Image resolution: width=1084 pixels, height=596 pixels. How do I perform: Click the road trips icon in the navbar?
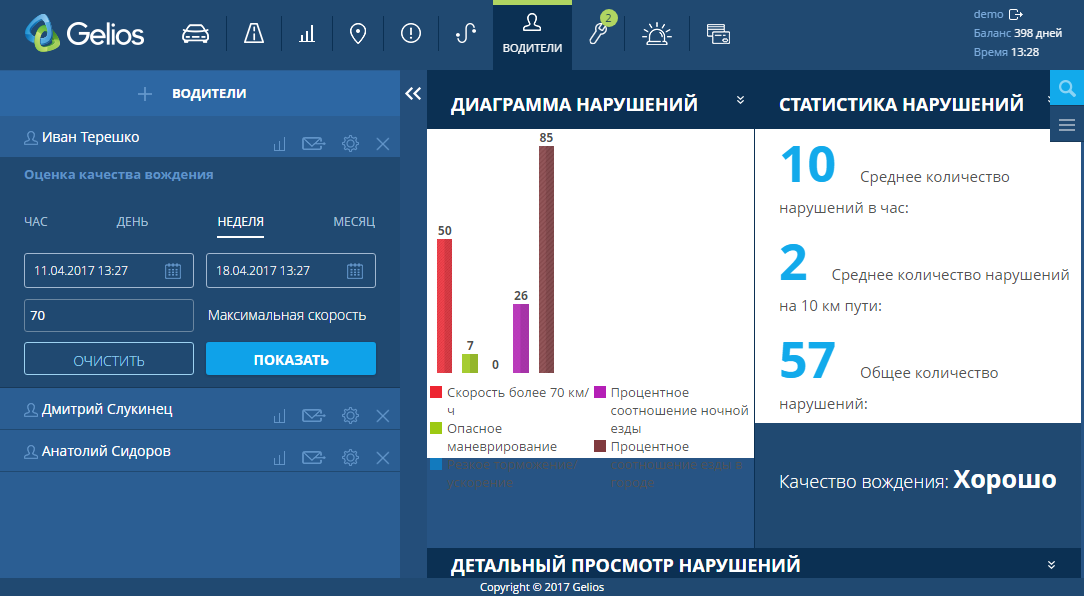(x=254, y=34)
